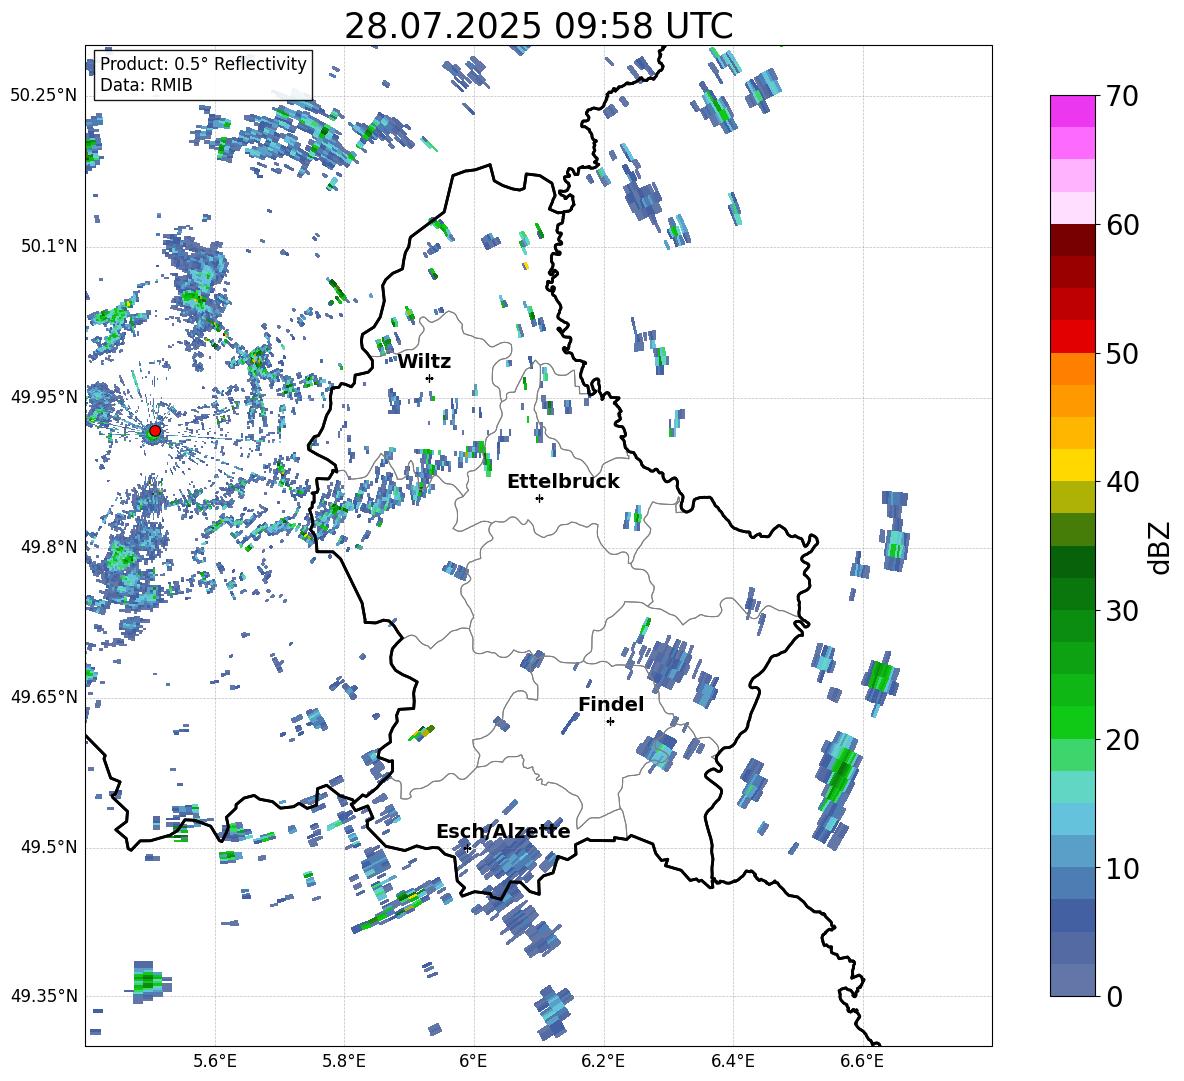Click the colorbar tick label 60
Viewport: 1184px width, 1081px height.
tap(1122, 225)
